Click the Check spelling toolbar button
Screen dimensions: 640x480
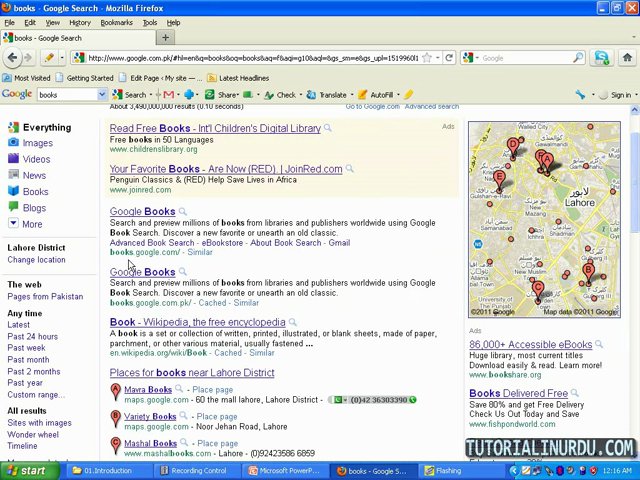[x=281, y=95]
